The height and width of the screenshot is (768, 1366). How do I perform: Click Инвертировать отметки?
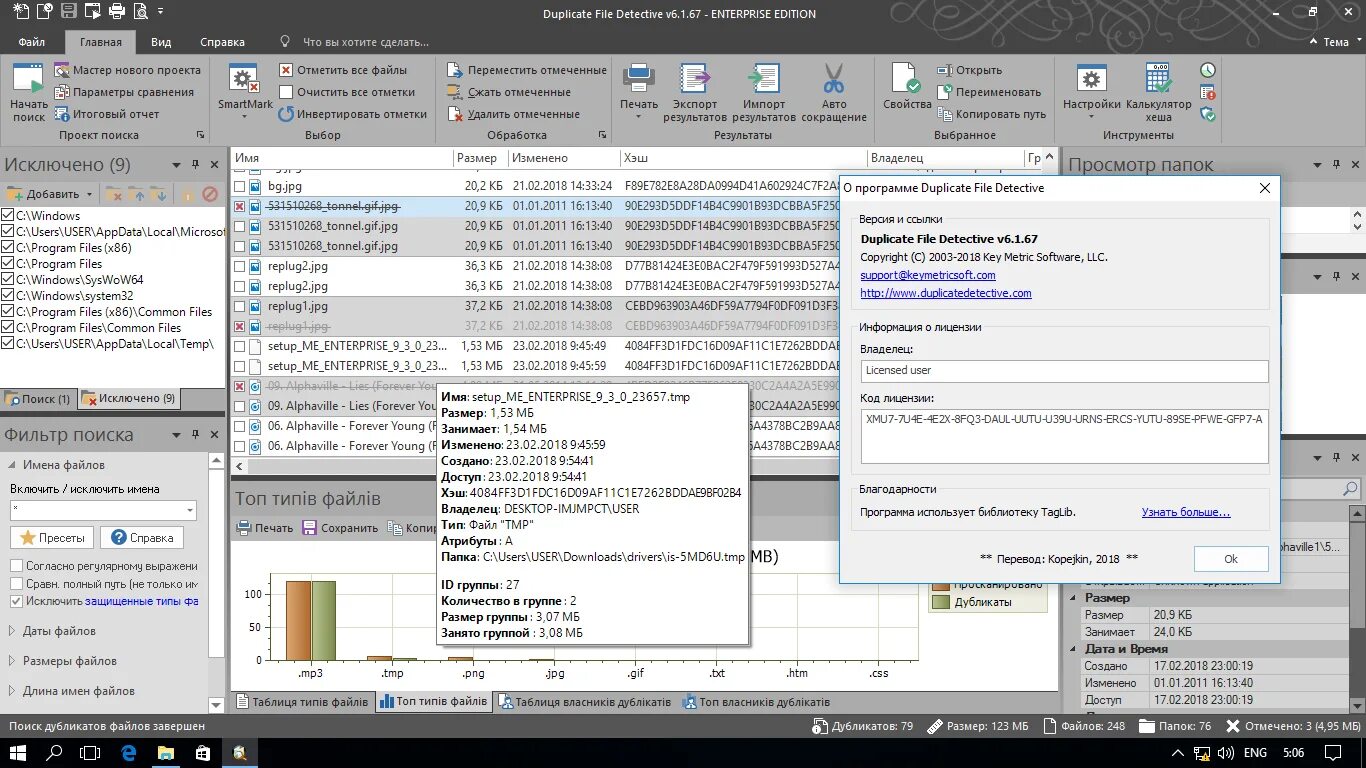tap(352, 114)
